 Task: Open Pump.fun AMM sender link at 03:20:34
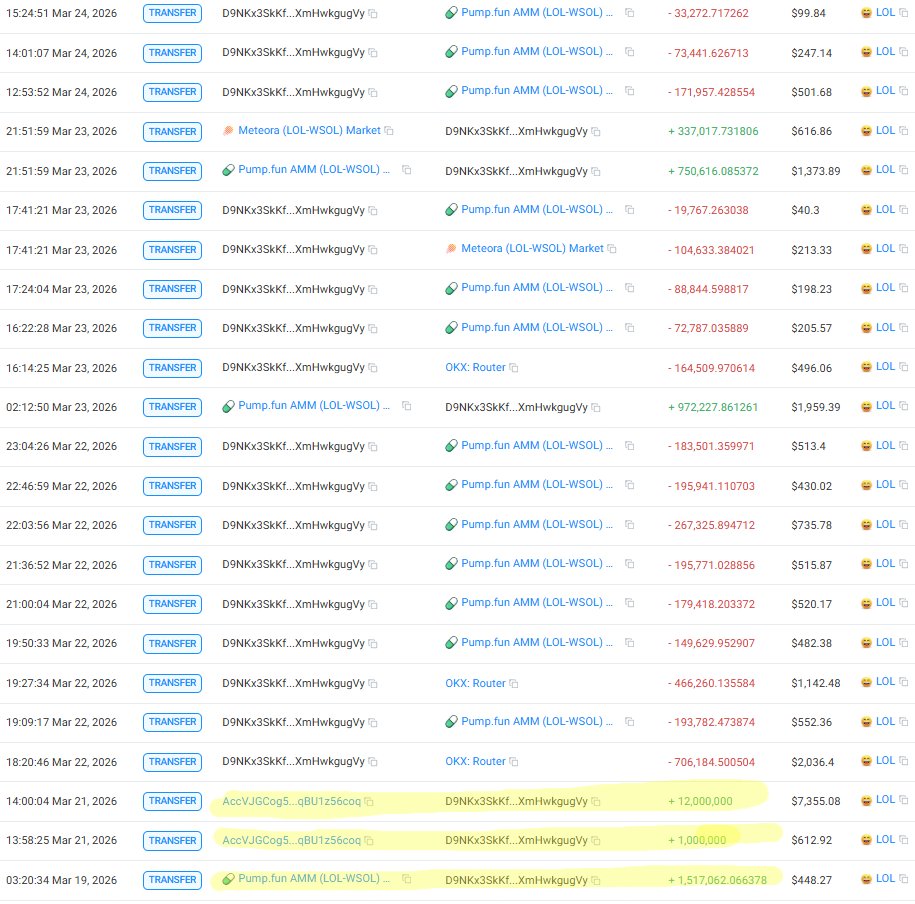[x=313, y=878]
